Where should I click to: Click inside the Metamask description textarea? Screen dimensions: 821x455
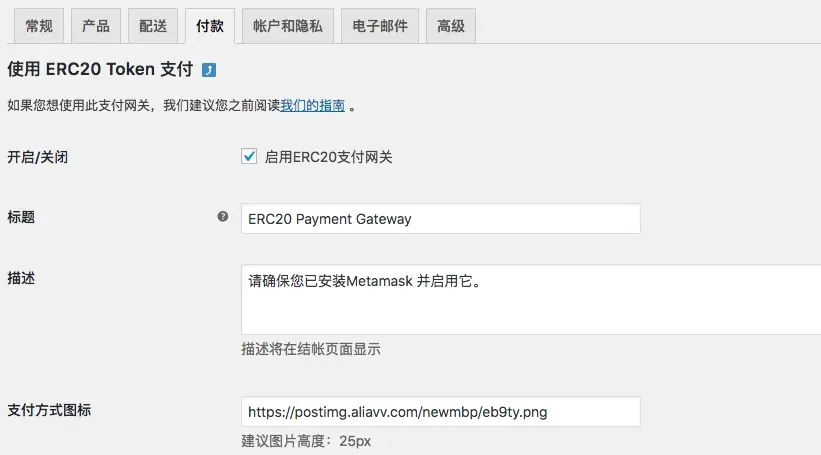531,299
